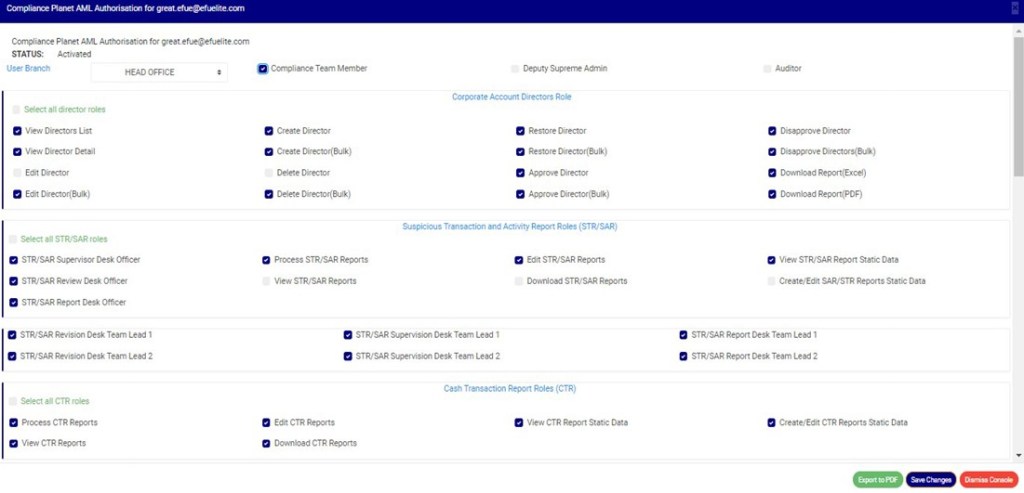Click the Export to PDF button

878,480
